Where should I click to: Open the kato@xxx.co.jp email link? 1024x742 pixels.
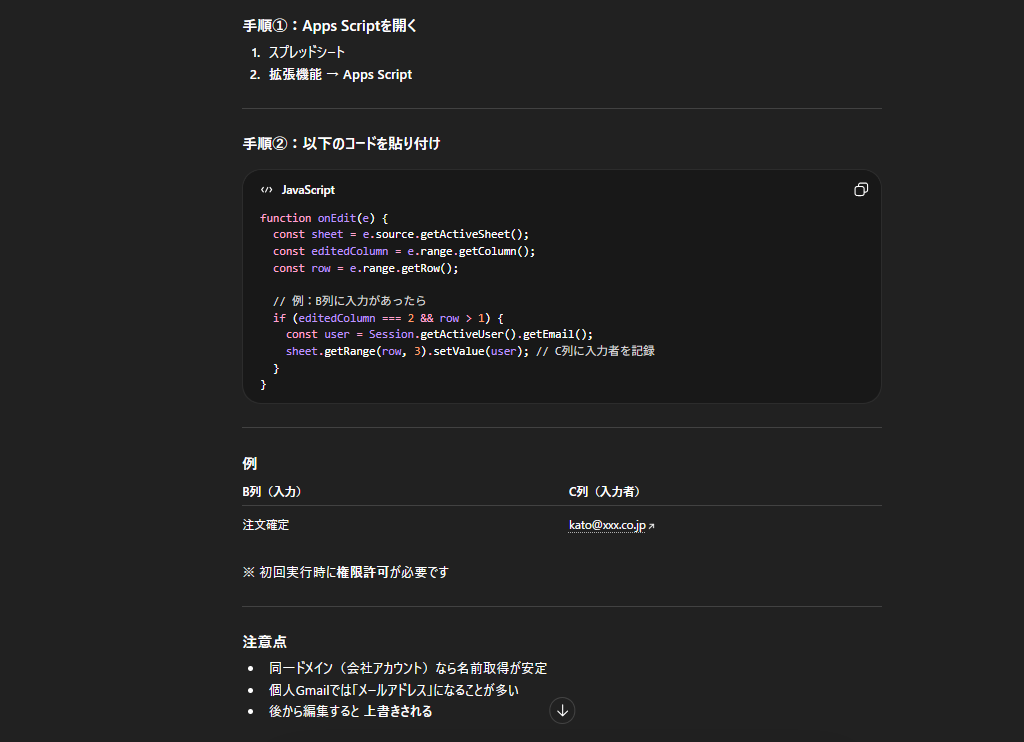pyautogui.click(x=607, y=525)
